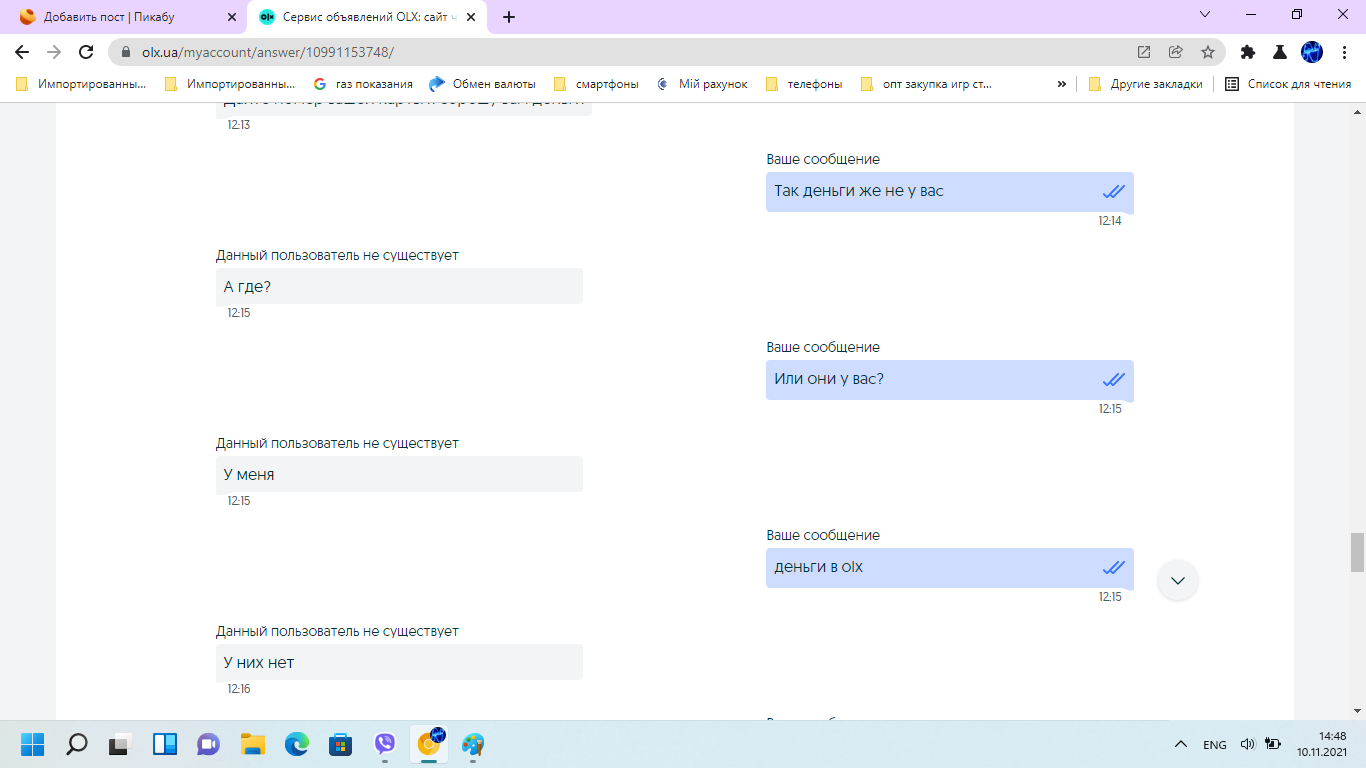Open a new browser tab
Viewport: 1366px width, 768px height.
[509, 17]
